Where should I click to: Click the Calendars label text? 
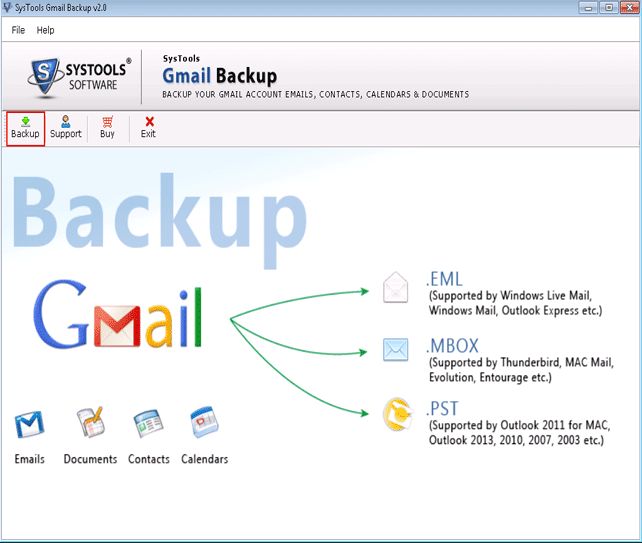[x=205, y=459]
